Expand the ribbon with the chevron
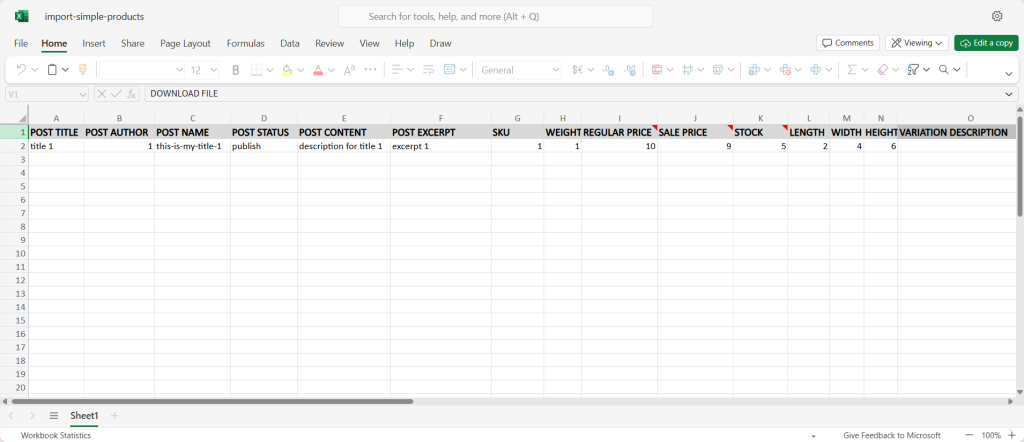 (1010, 74)
